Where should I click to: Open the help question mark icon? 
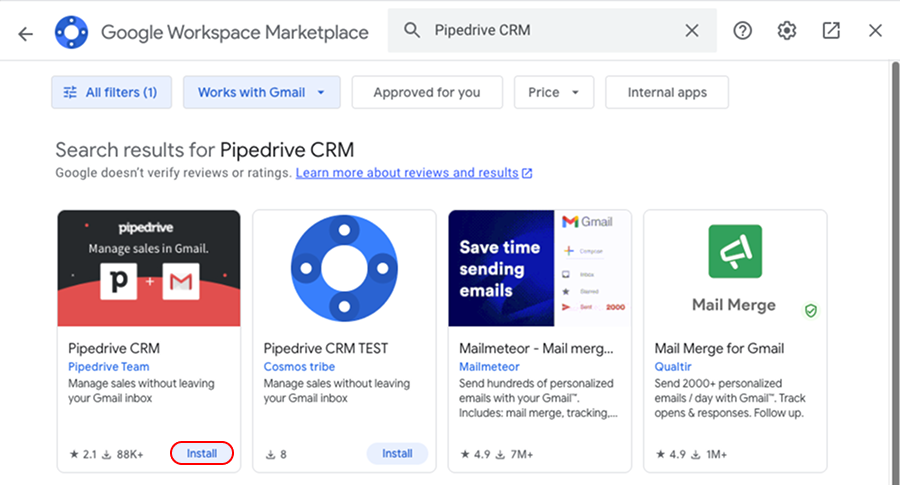click(x=742, y=31)
